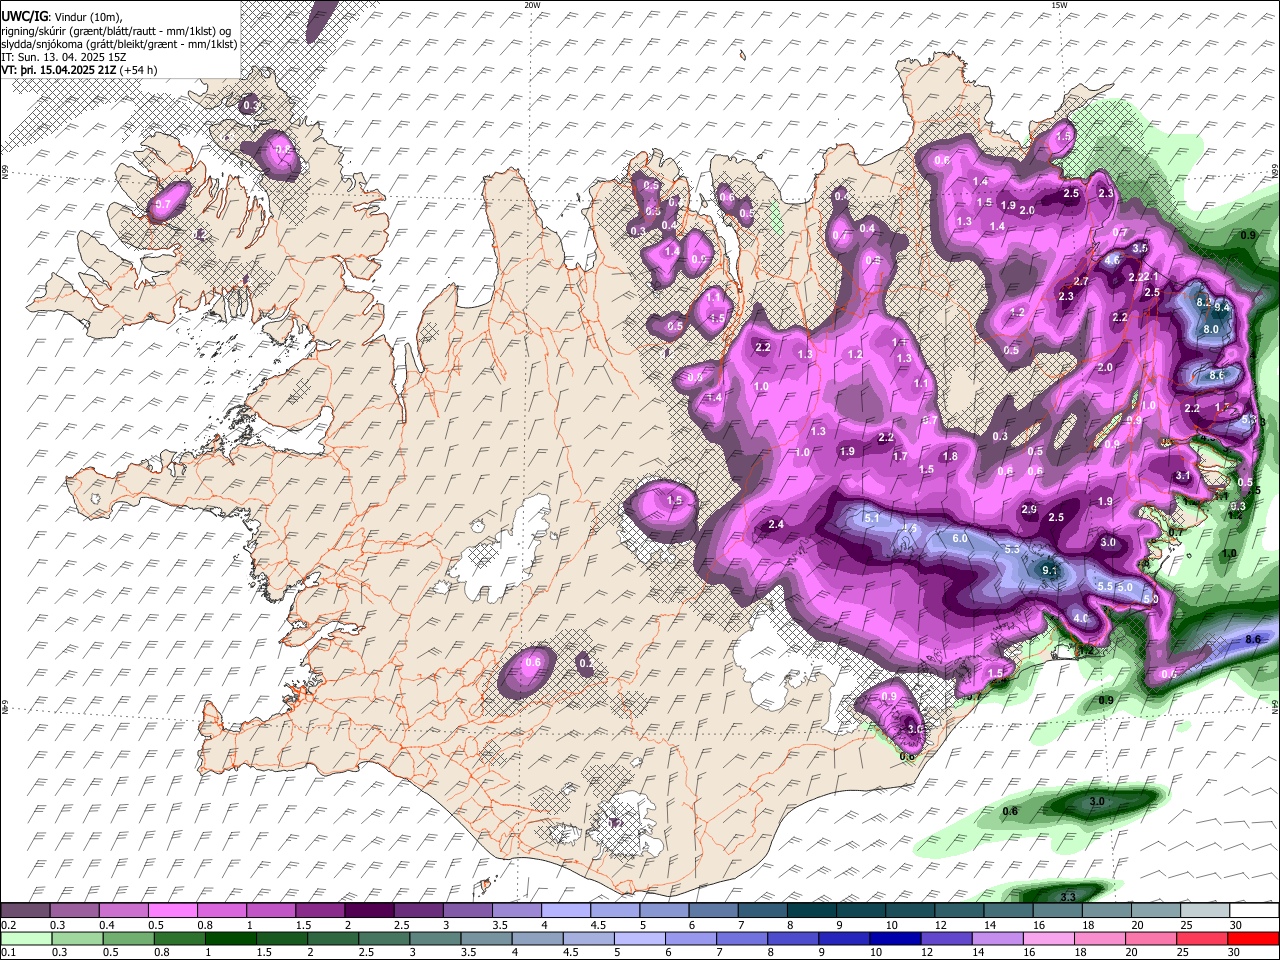Screen dimensions: 1280x960
Task: Click the 'rigning/skúrir' legend description line
Action: [118, 31]
